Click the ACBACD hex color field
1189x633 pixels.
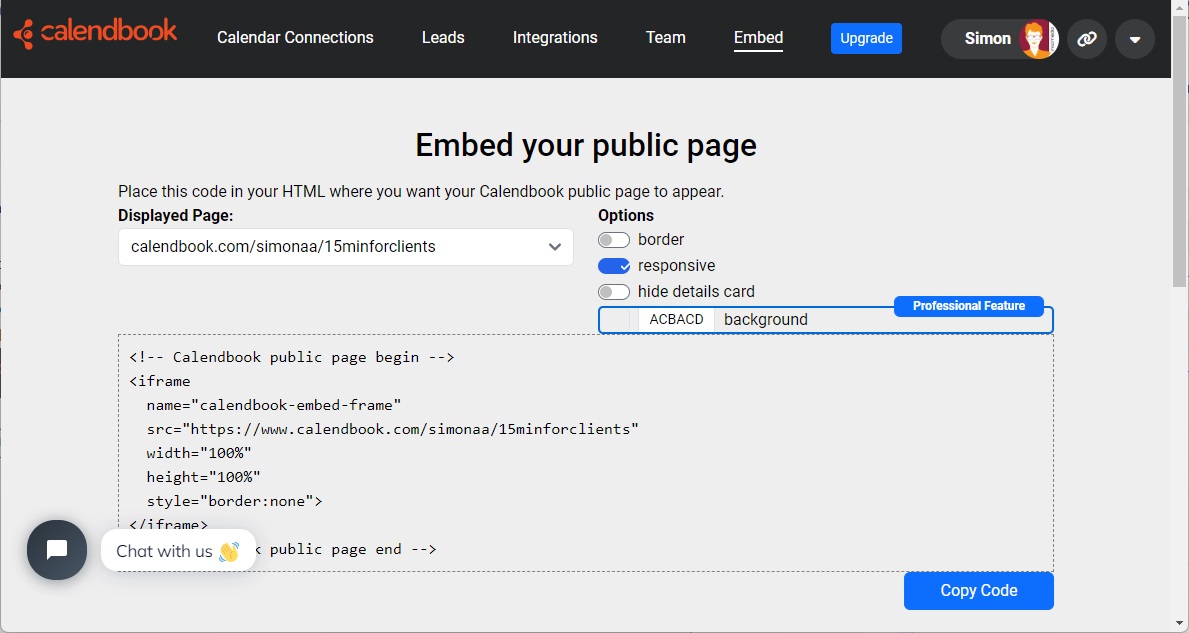676,320
